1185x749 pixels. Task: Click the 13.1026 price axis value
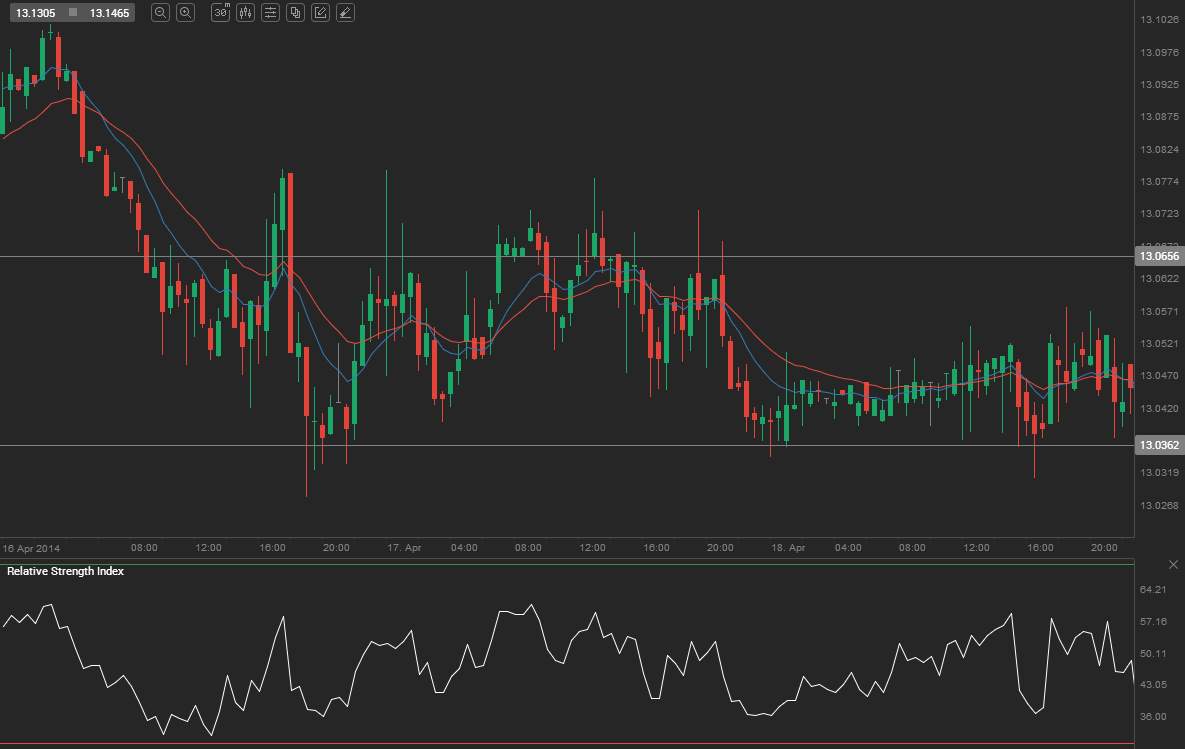[1158, 20]
